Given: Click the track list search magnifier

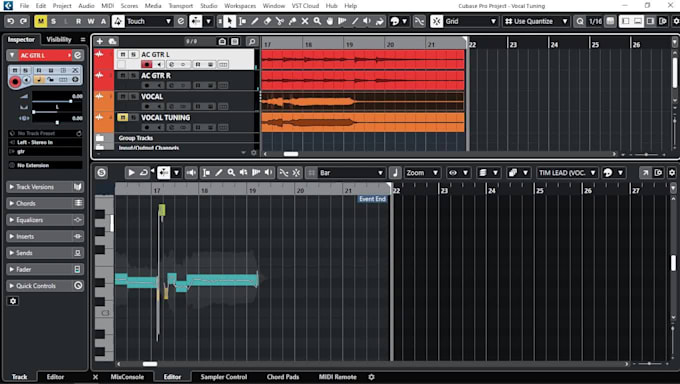Looking at the screenshot, I should tap(252, 42).
